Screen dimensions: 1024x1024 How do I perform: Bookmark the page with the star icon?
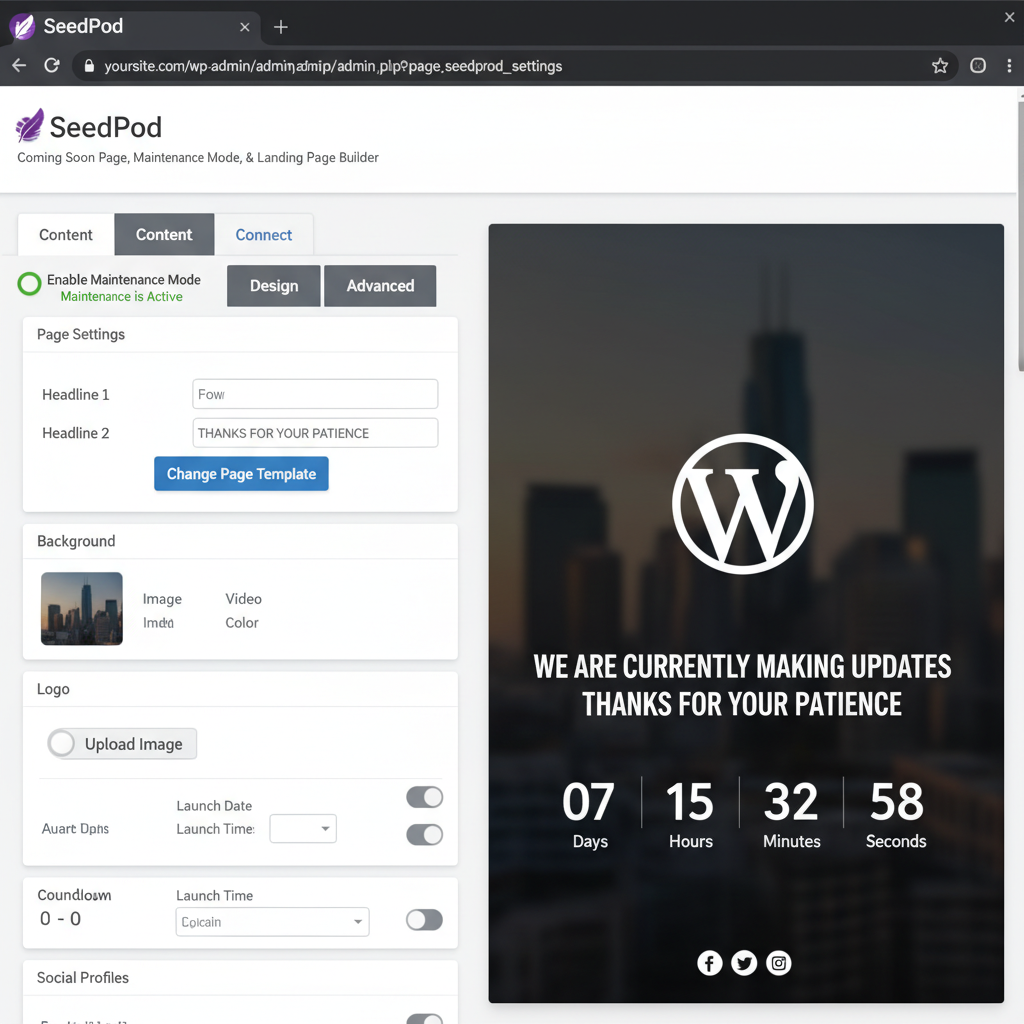tap(940, 65)
